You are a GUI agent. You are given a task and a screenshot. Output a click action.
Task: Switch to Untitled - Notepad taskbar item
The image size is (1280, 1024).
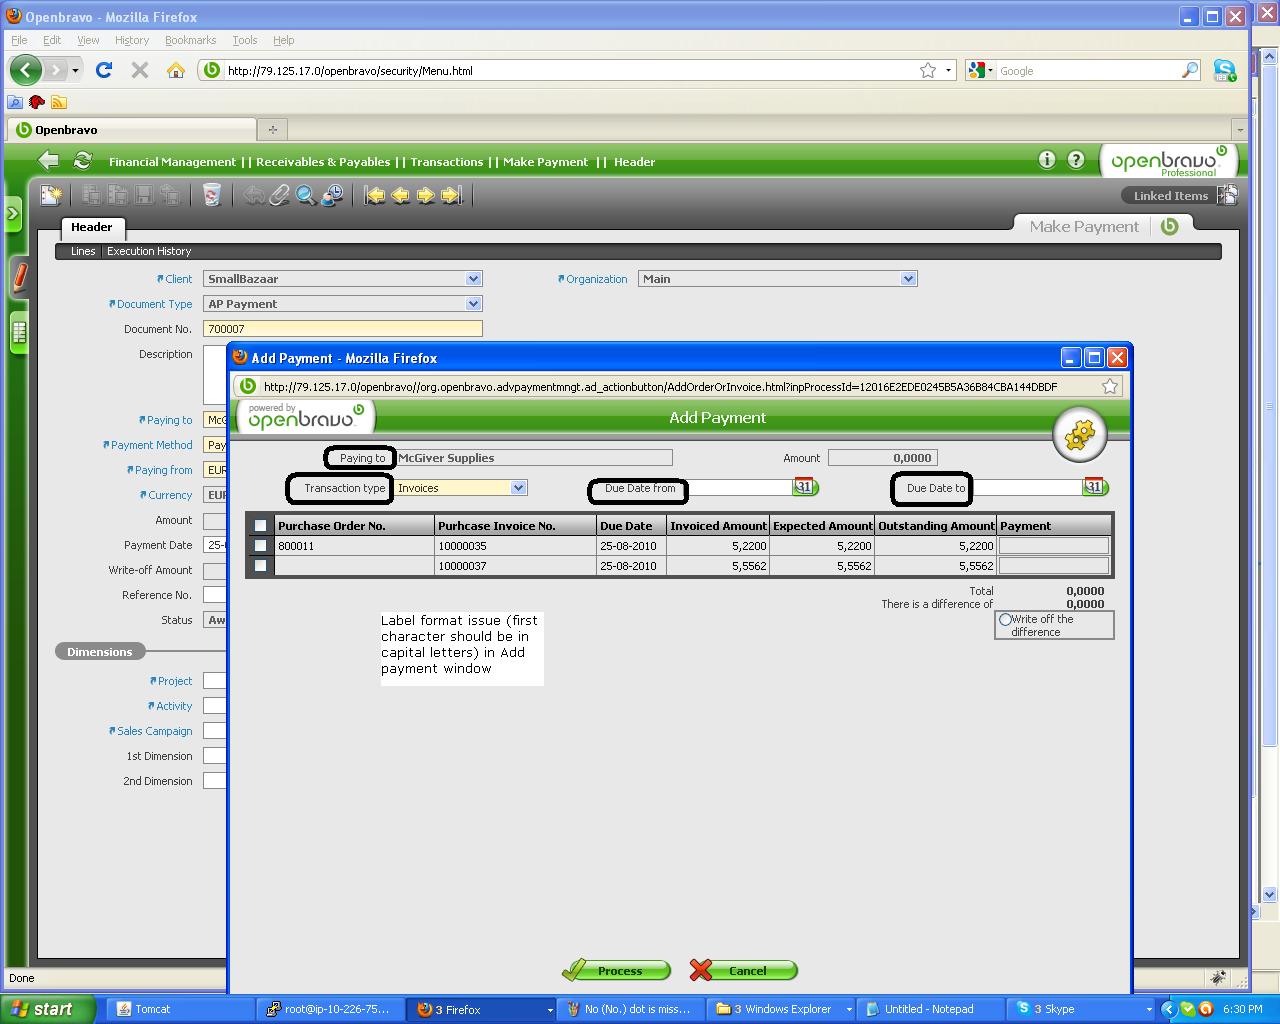[931, 1009]
